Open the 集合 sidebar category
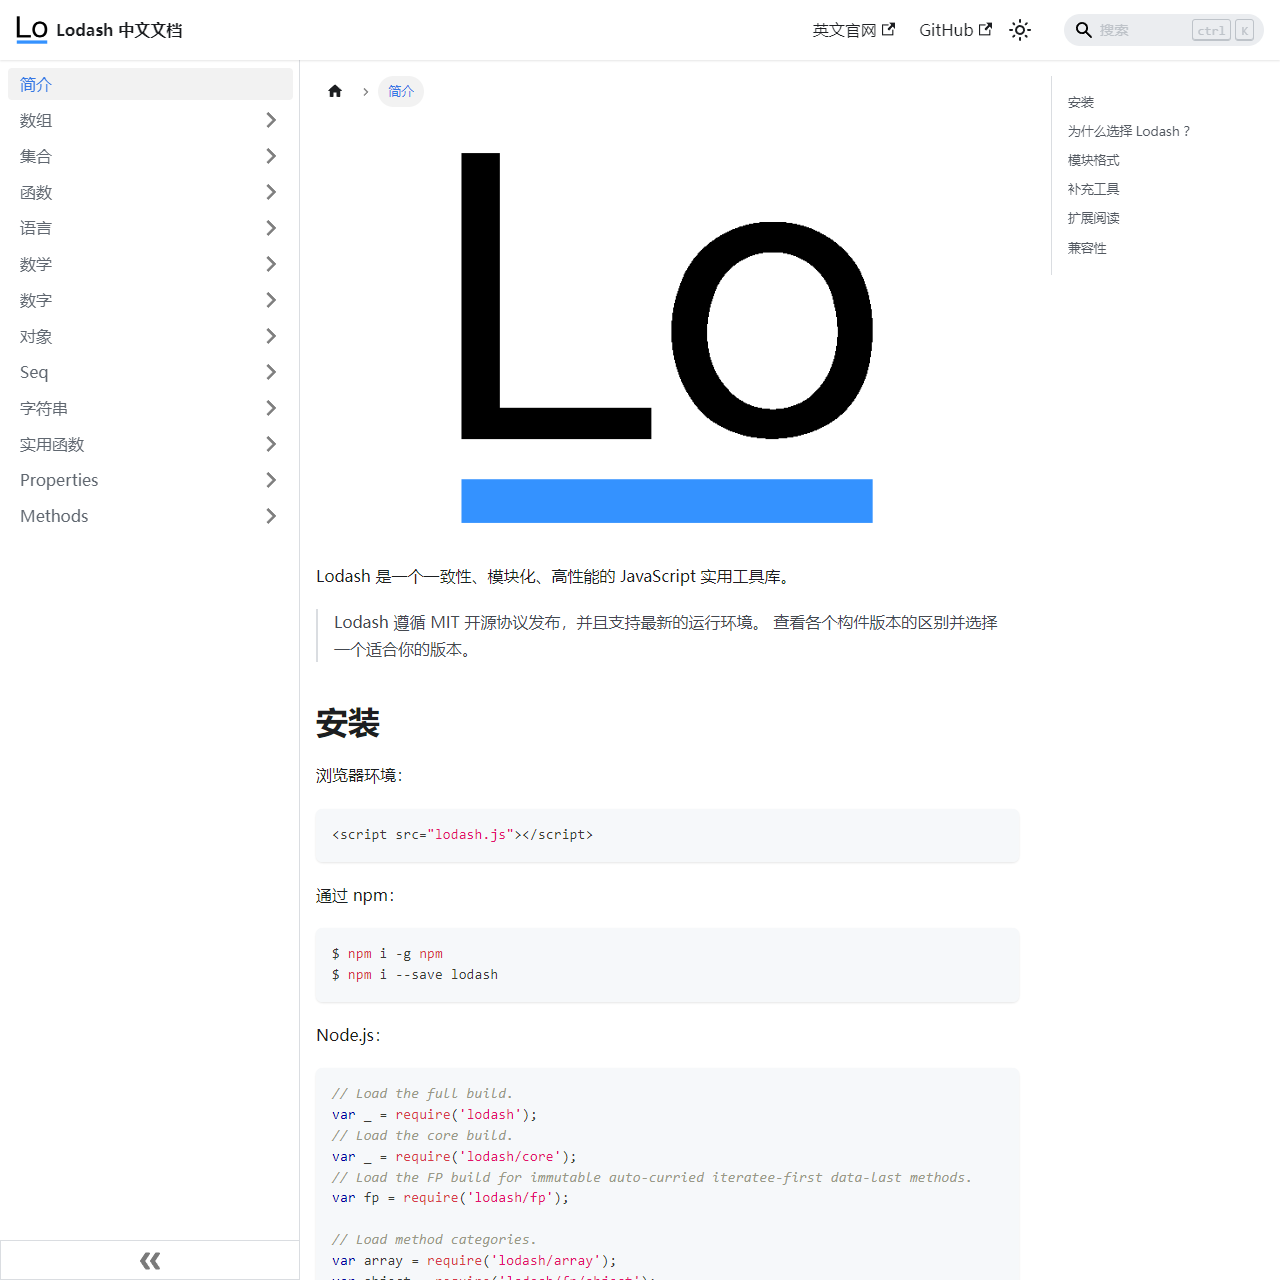This screenshot has height=1280, width=1280. 130,156
